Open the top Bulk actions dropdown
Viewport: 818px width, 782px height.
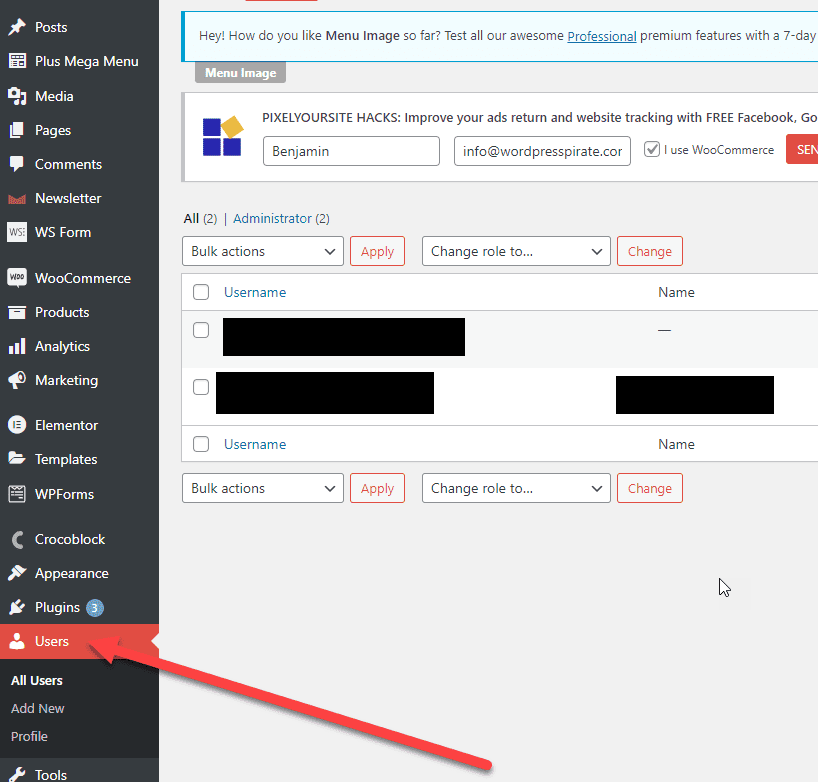pos(262,251)
